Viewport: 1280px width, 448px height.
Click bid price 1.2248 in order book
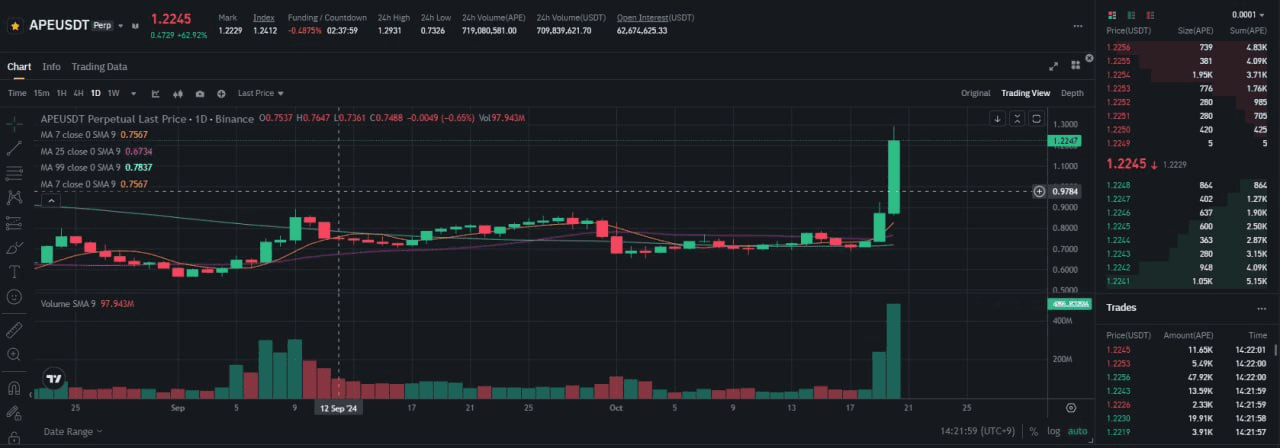coord(1118,185)
